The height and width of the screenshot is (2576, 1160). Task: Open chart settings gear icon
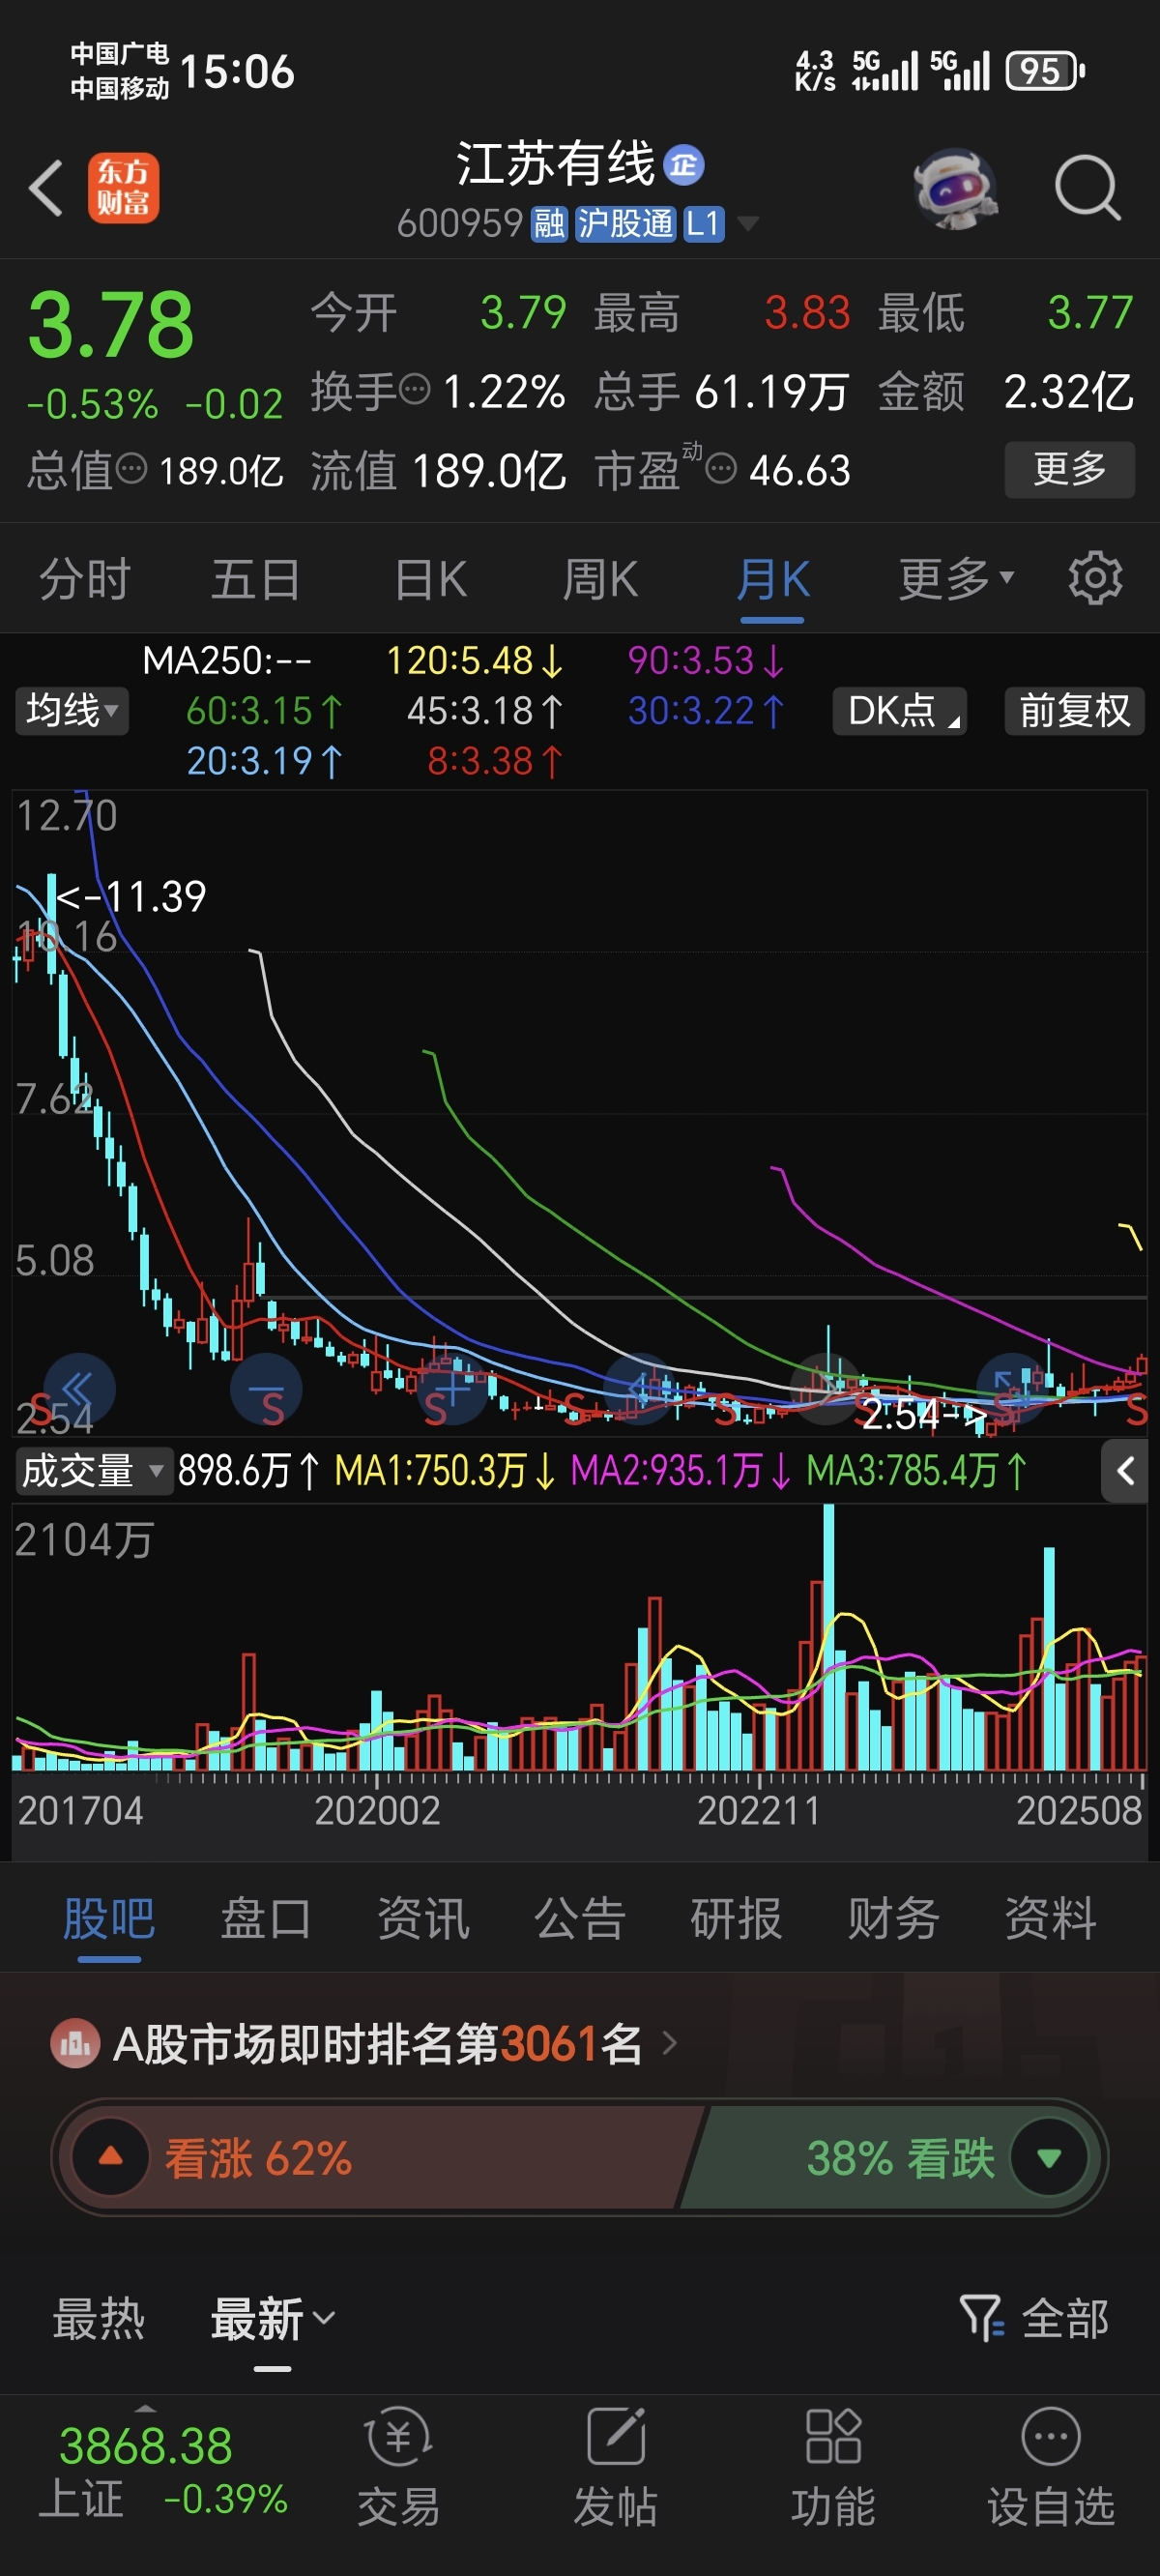(1095, 578)
